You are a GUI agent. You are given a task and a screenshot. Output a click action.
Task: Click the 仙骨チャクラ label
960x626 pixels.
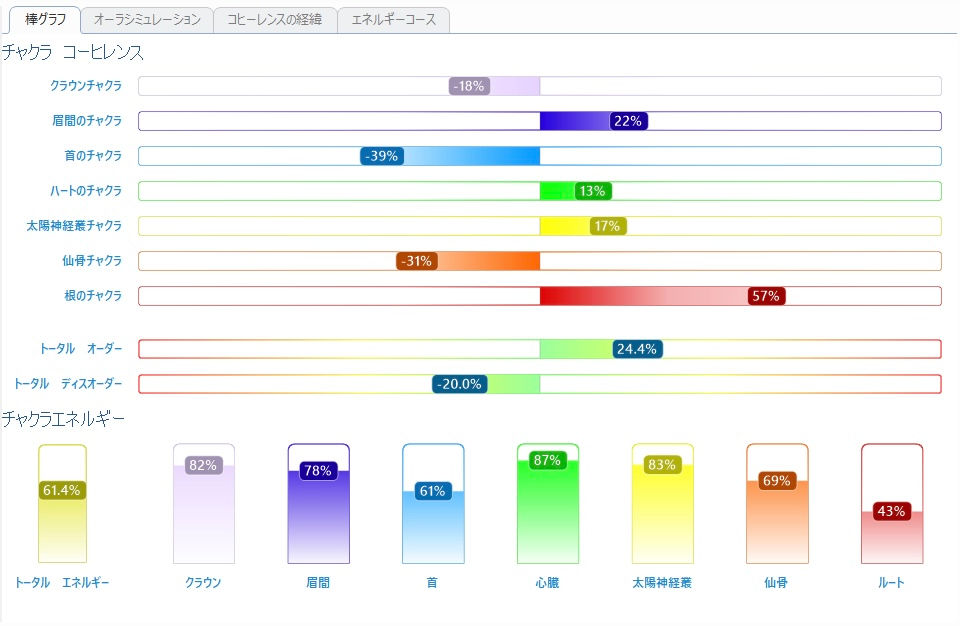click(x=92, y=260)
